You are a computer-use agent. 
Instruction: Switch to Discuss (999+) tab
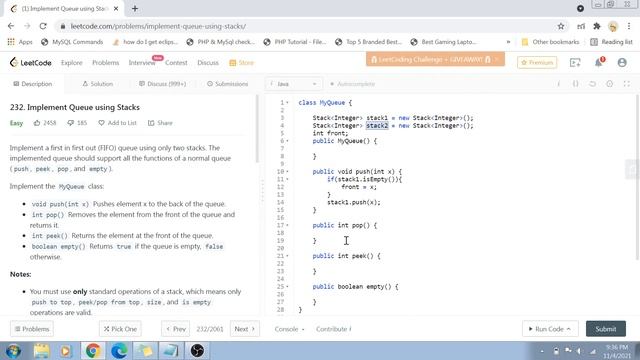click(162, 84)
